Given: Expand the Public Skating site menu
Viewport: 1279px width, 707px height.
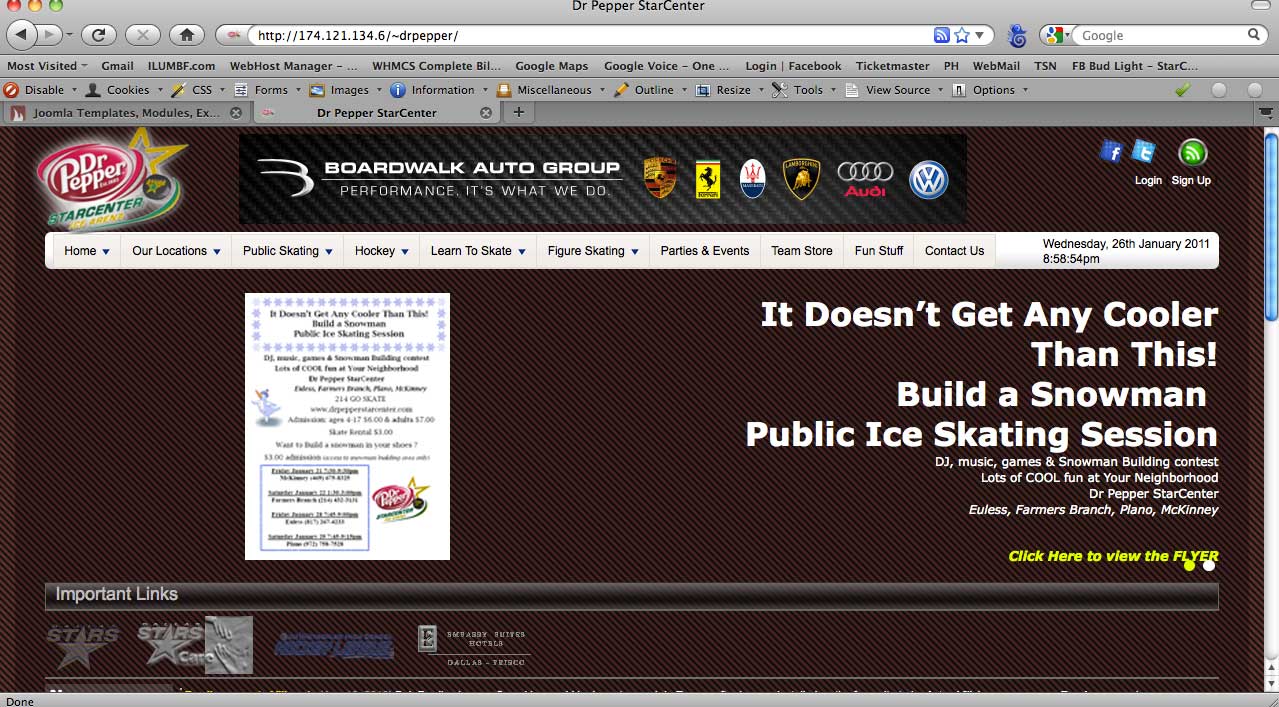Looking at the screenshot, I should tap(287, 251).
